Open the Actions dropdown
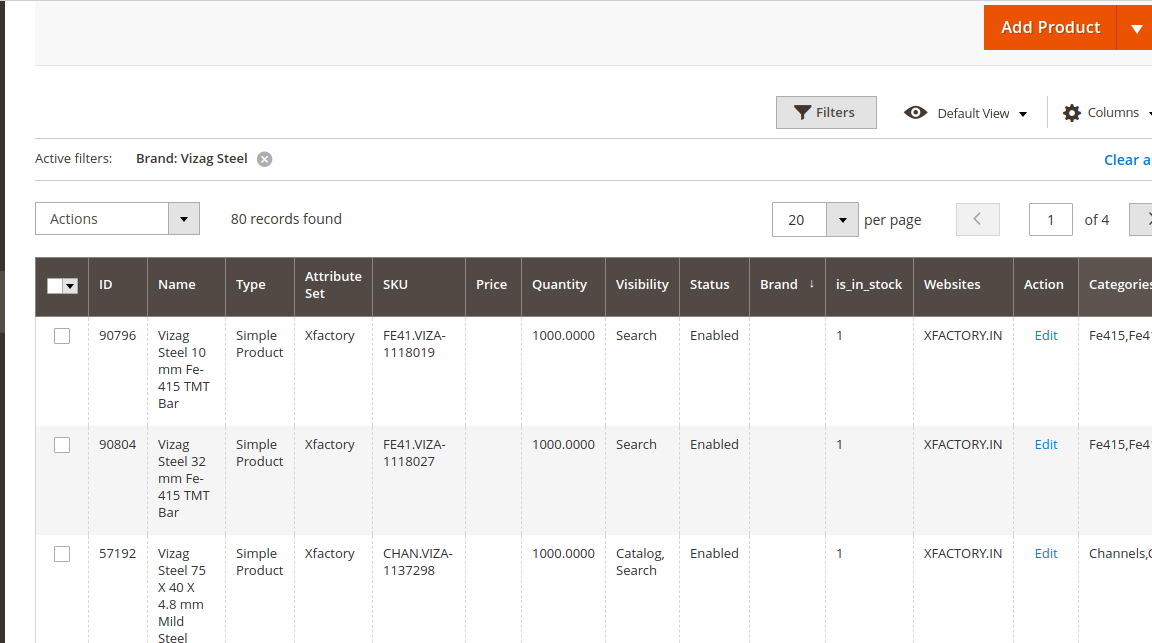The width and height of the screenshot is (1152, 643). point(118,219)
